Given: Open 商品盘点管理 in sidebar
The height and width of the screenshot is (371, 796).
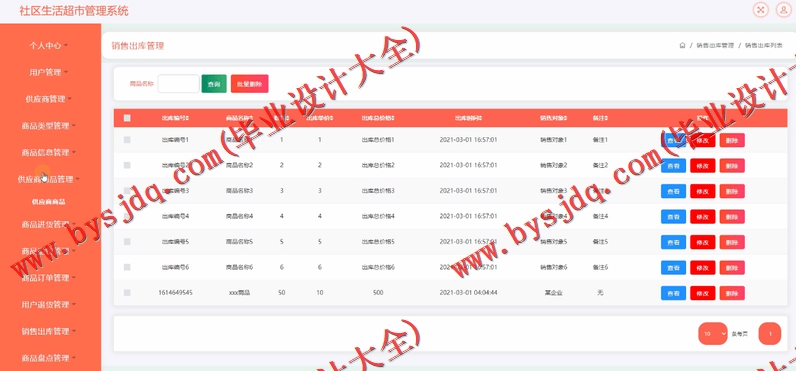Looking at the screenshot, I should (x=49, y=358).
